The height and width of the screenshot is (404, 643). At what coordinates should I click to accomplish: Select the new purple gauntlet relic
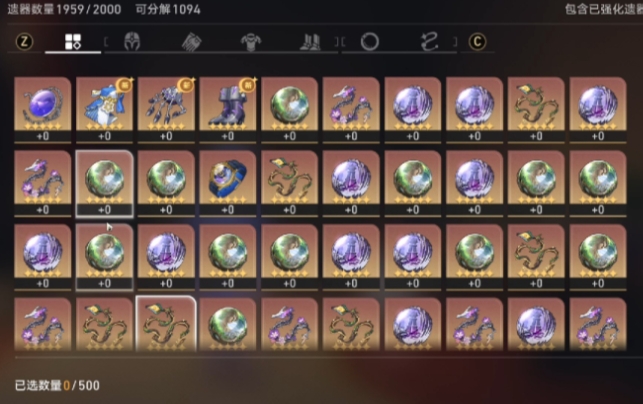pos(166,110)
